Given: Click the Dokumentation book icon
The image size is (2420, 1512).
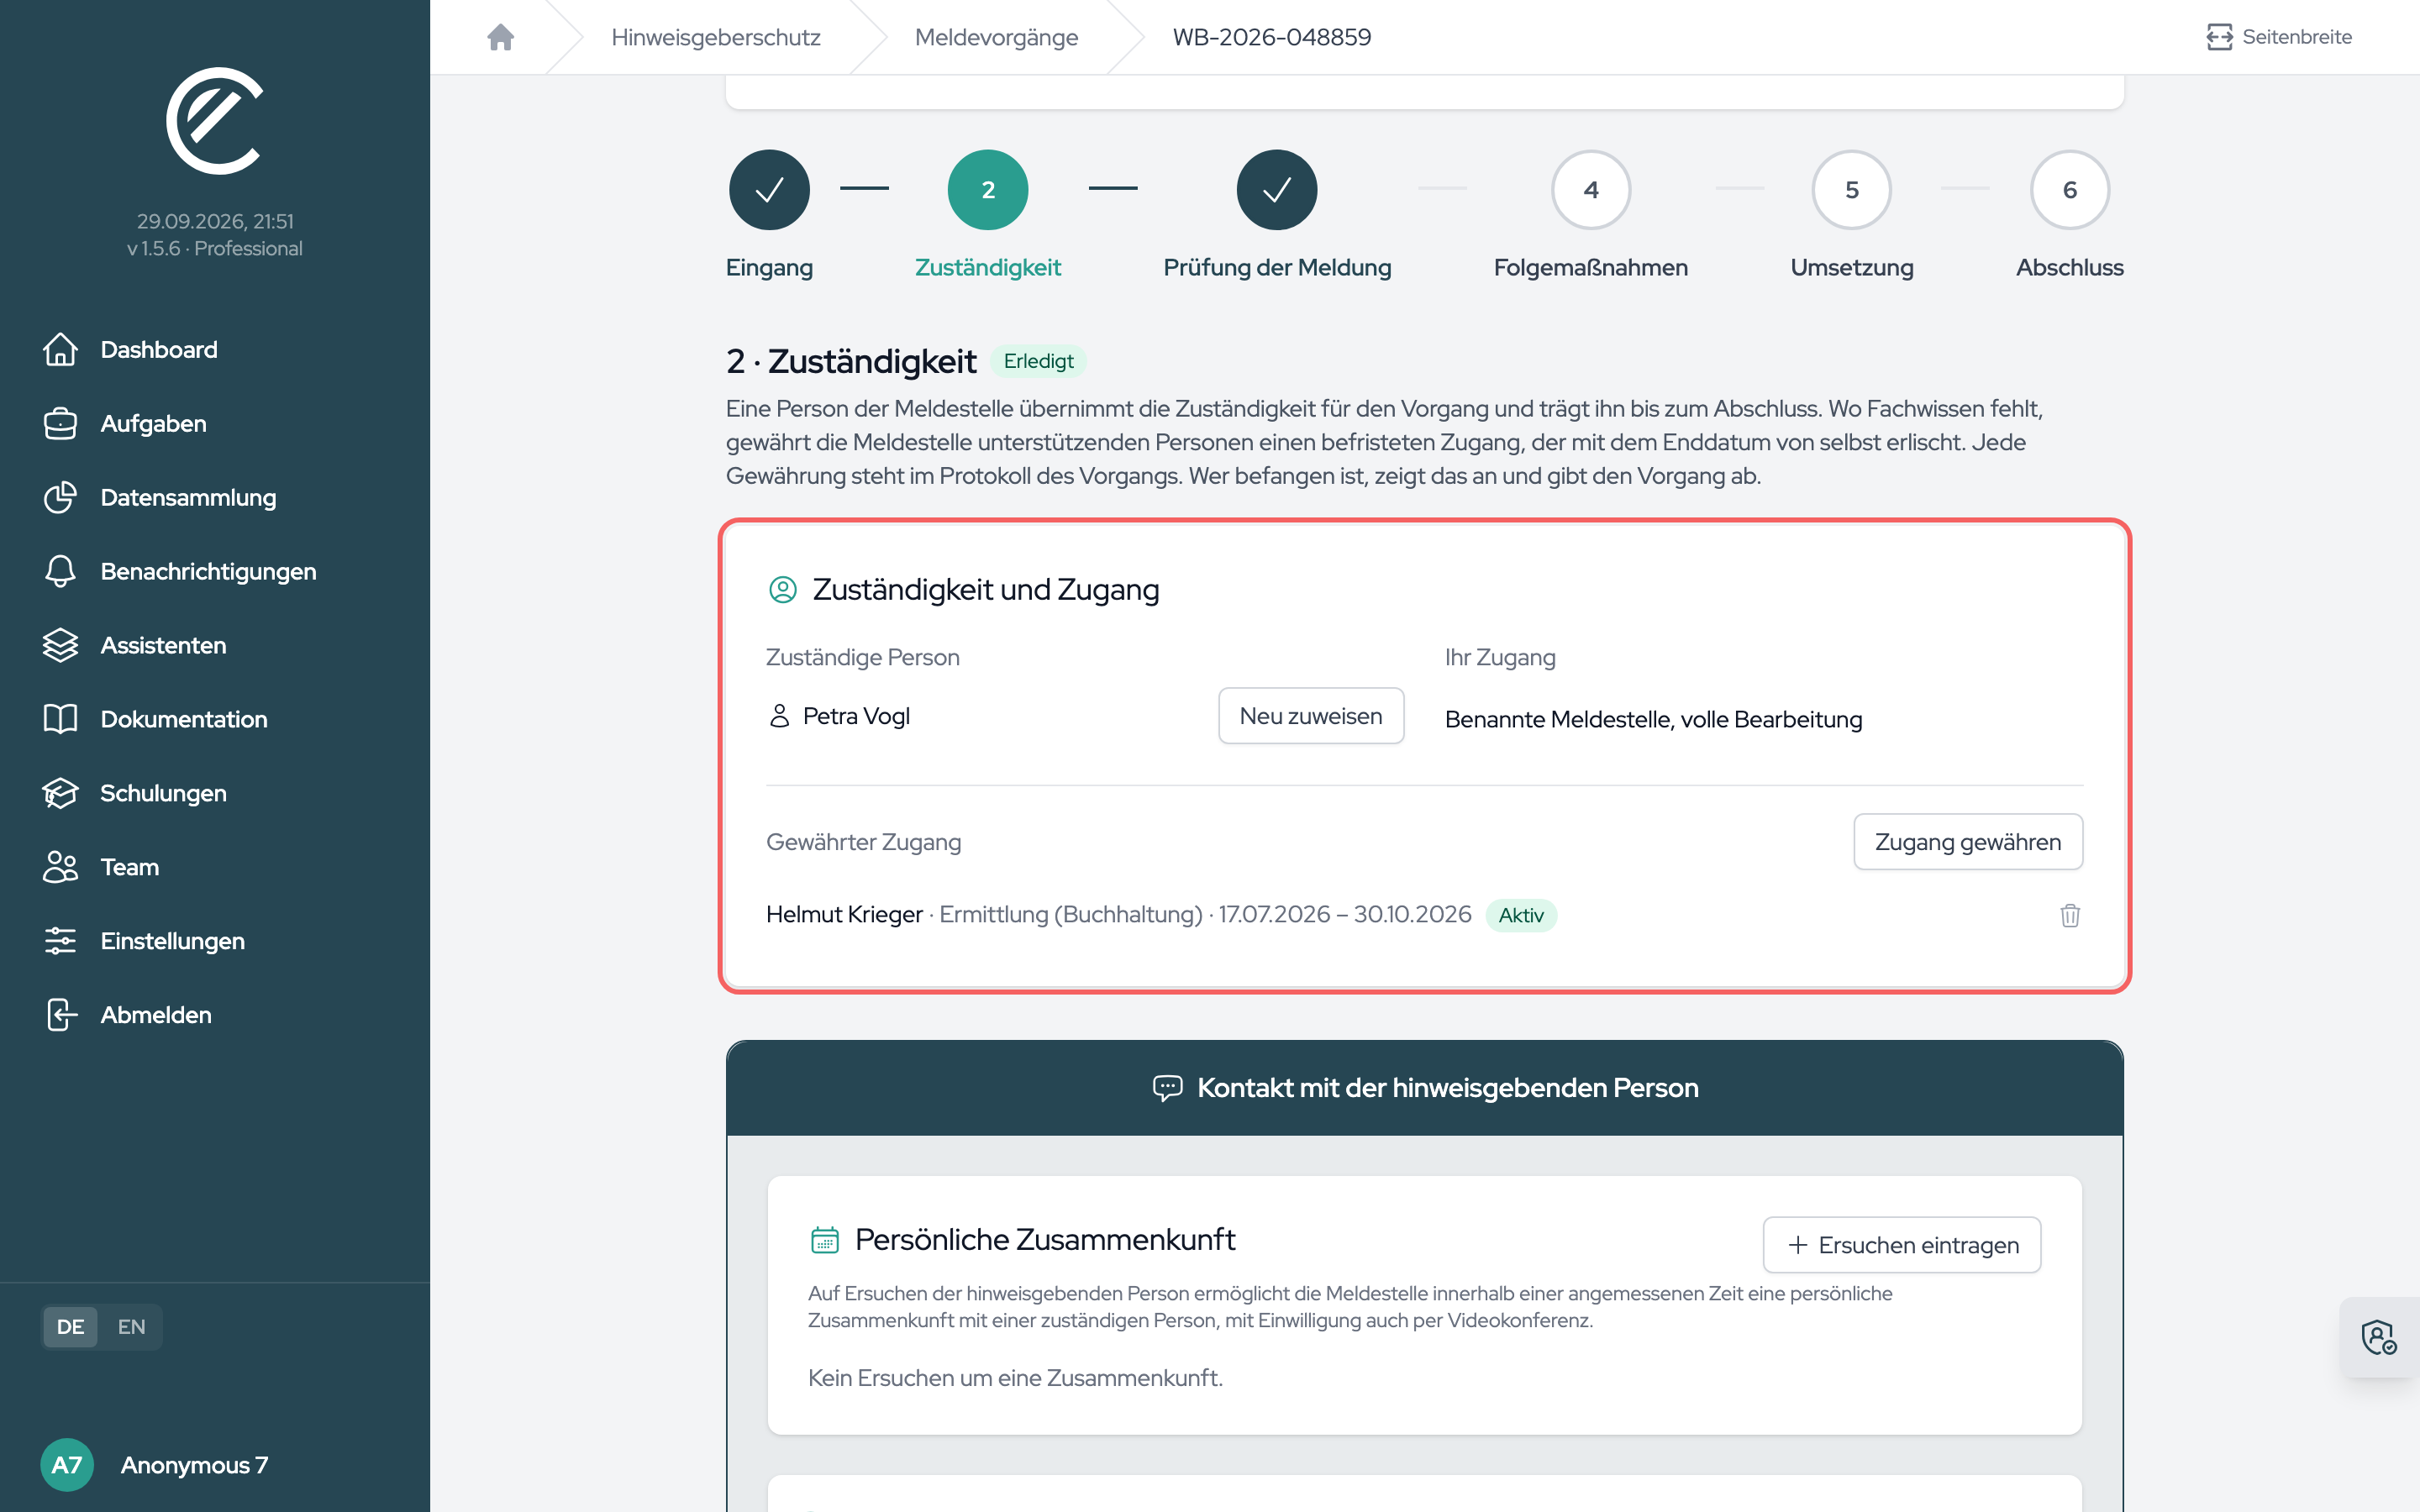Looking at the screenshot, I should 60,720.
